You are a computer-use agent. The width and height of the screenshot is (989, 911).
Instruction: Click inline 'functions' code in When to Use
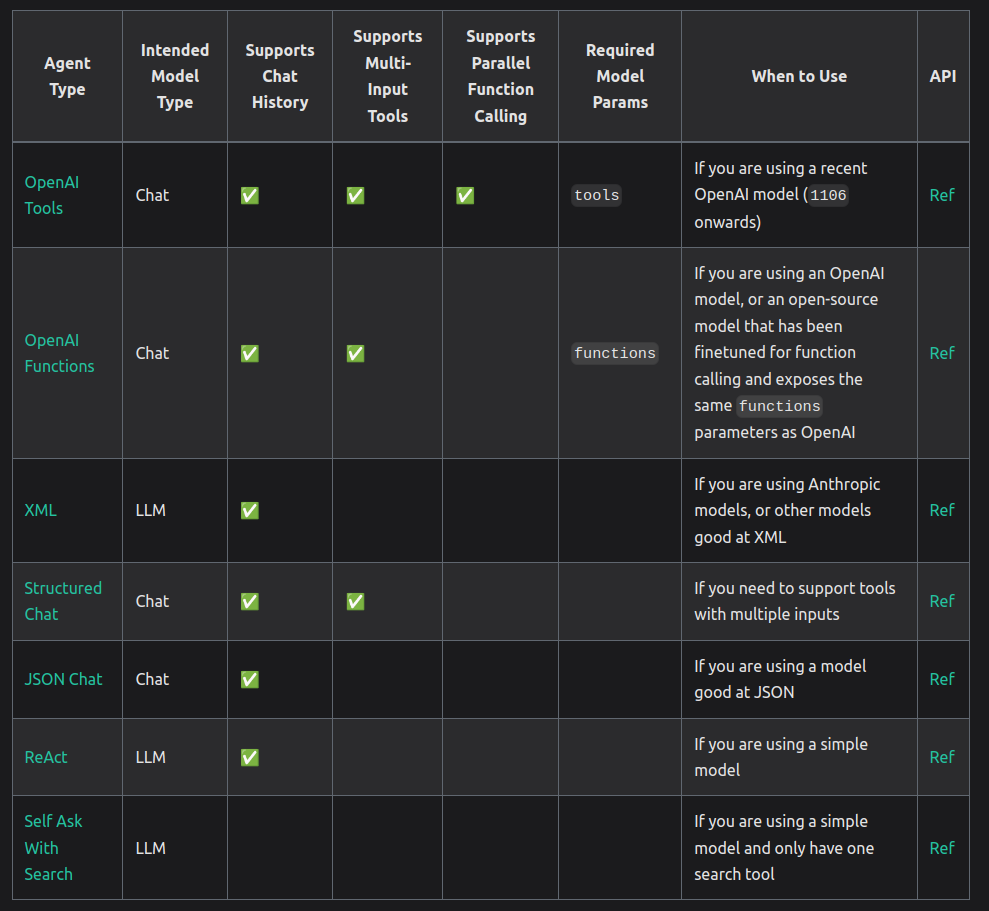coord(780,406)
